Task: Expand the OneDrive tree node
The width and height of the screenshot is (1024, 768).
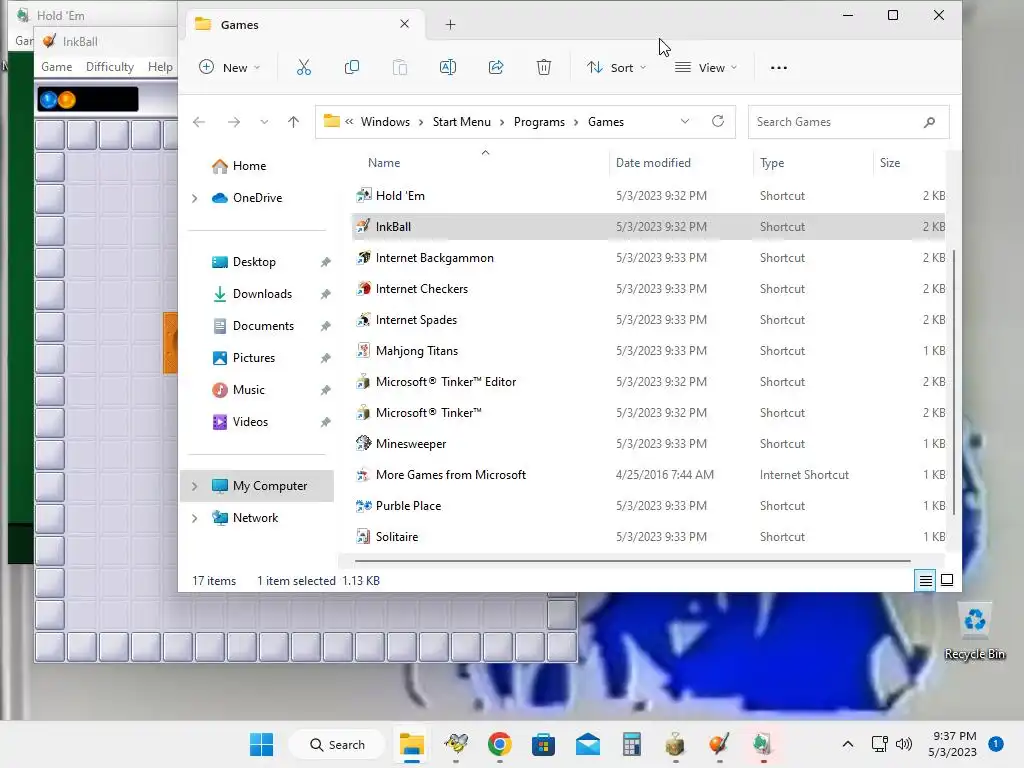Action: point(195,198)
